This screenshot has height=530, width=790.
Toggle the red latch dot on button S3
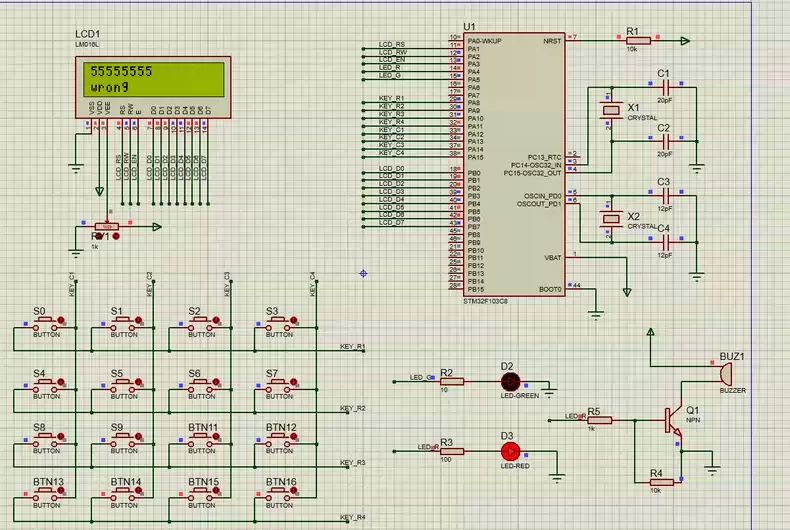[294, 320]
